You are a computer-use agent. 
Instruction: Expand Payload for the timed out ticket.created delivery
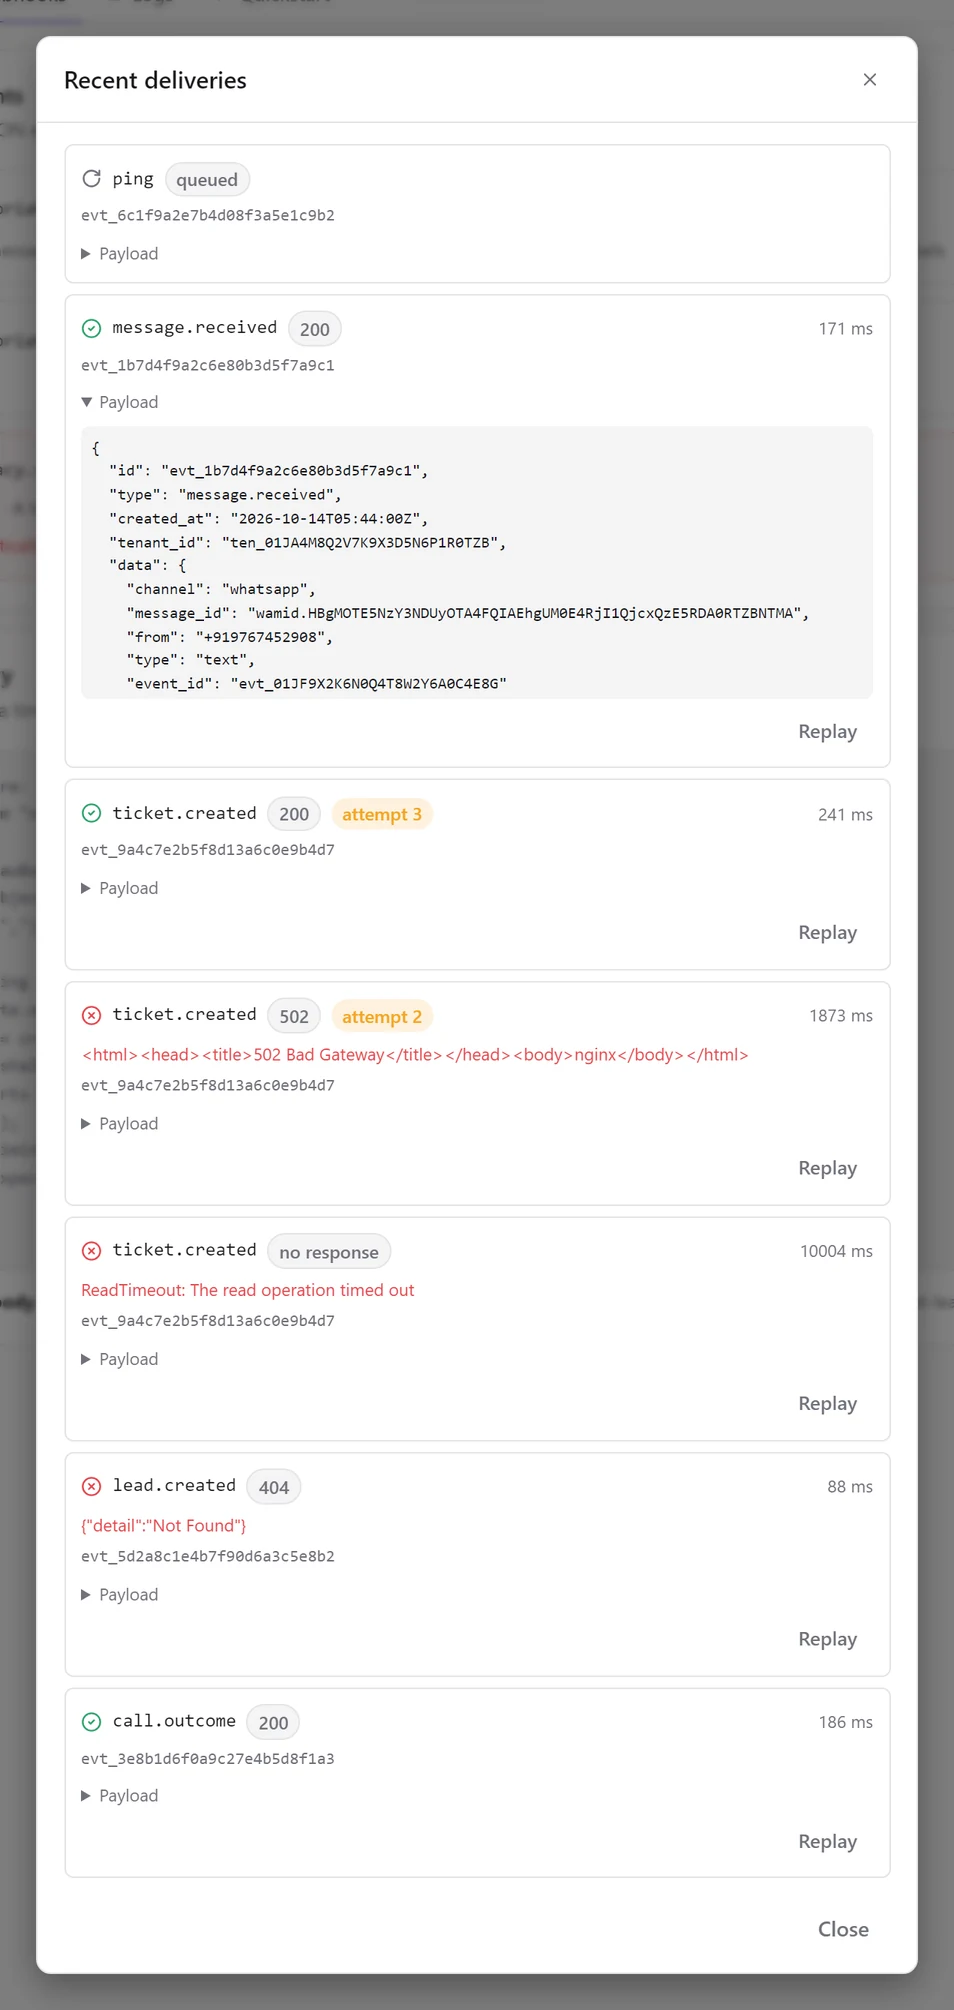click(120, 1359)
